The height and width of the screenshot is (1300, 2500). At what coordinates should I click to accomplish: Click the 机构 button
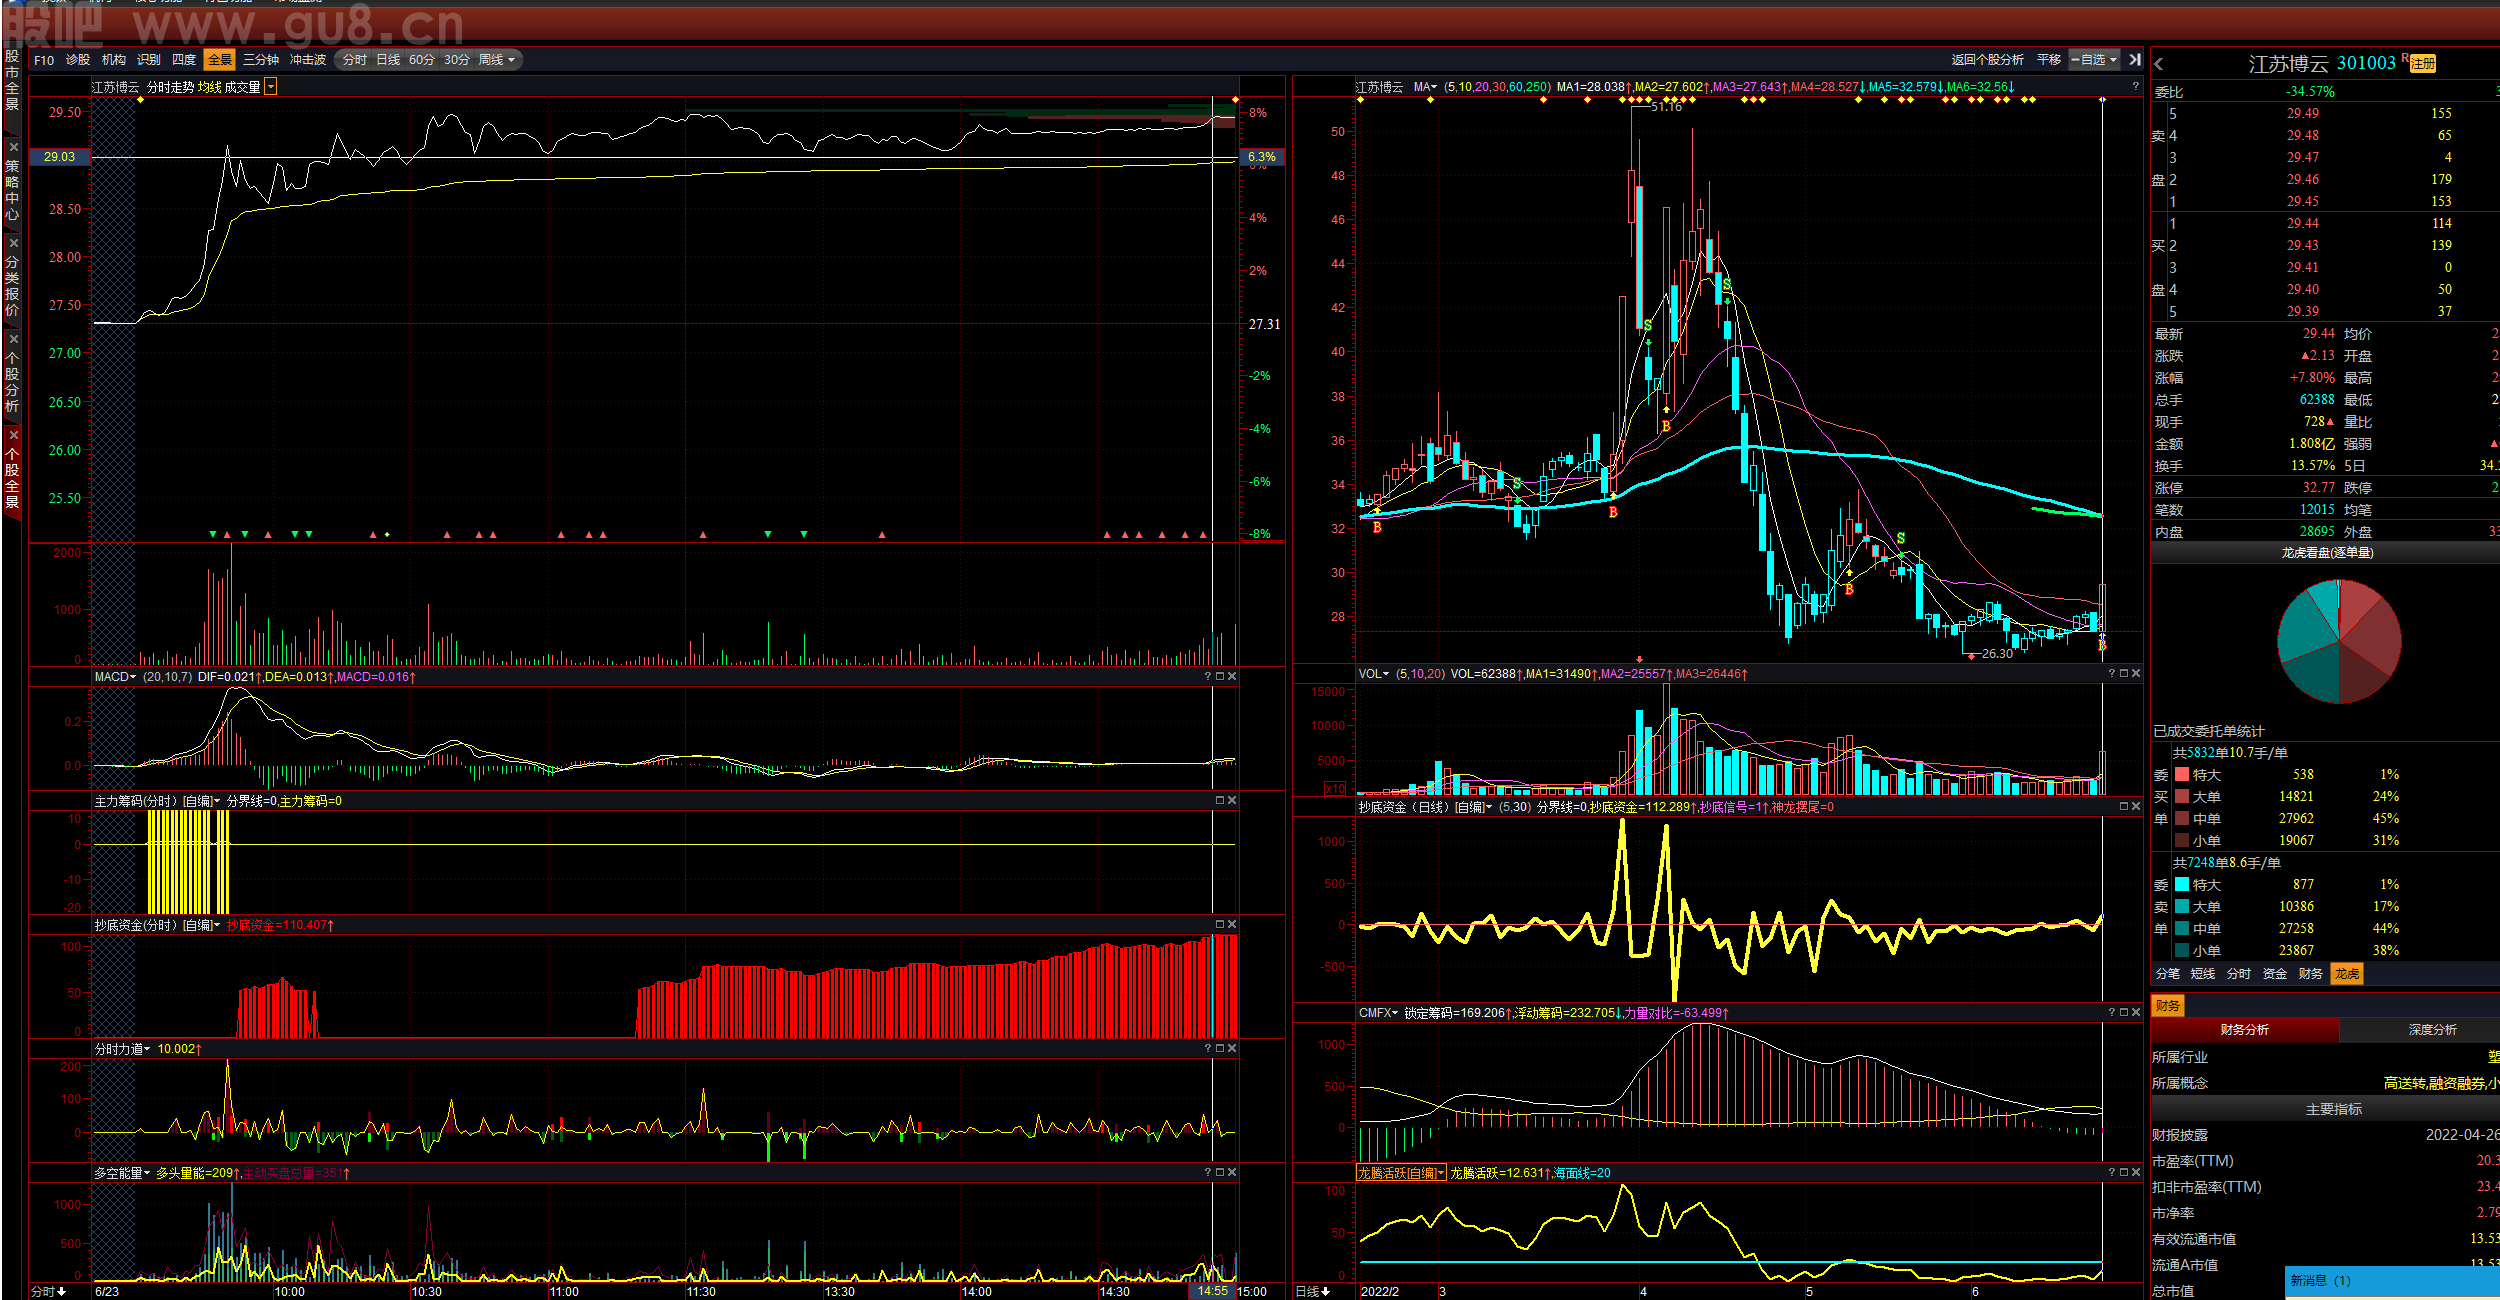(x=114, y=60)
